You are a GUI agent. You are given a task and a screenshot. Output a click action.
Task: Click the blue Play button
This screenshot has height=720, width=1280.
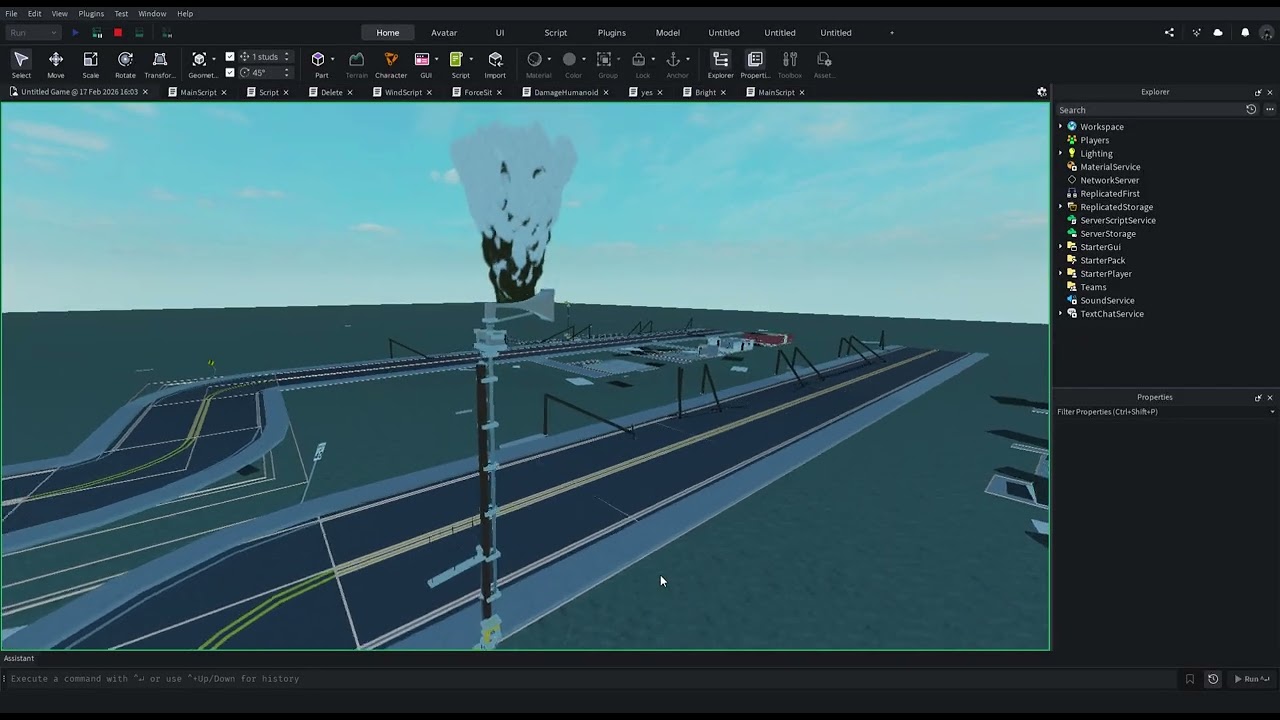[x=75, y=33]
